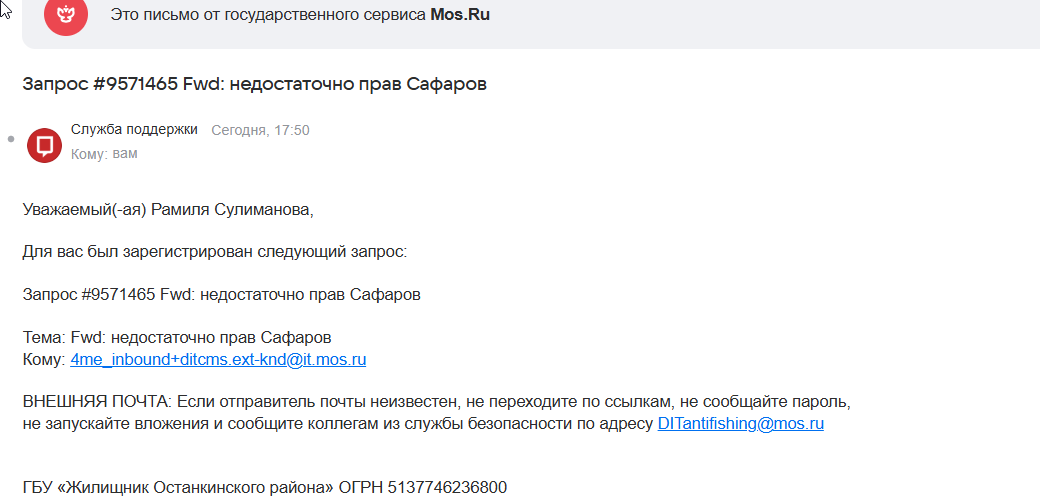Open the 4me_inbound+ditcms.ext-knd@it.mos.ru email link
The height and width of the screenshot is (499, 1040).
click(218, 360)
